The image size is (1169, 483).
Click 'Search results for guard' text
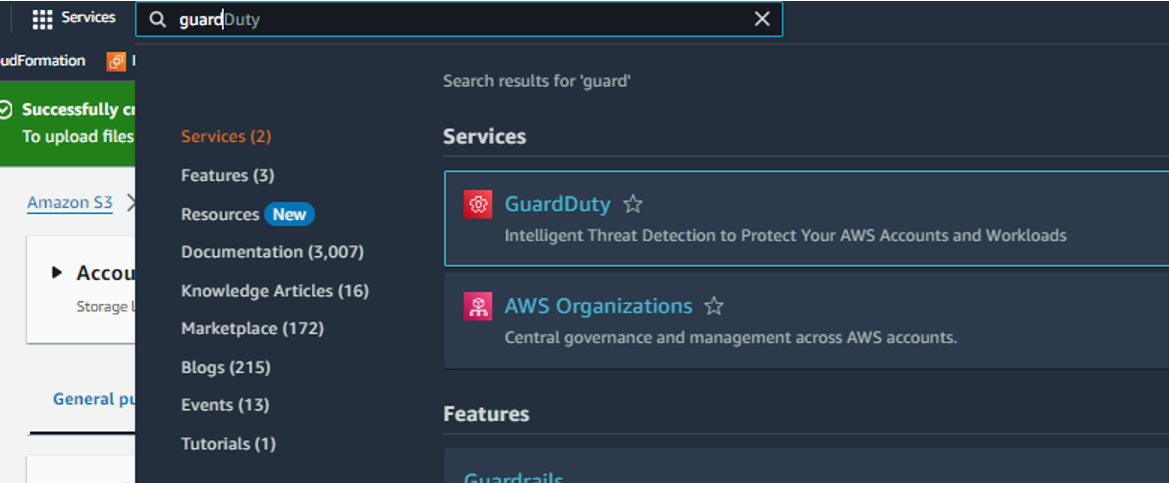coord(537,80)
